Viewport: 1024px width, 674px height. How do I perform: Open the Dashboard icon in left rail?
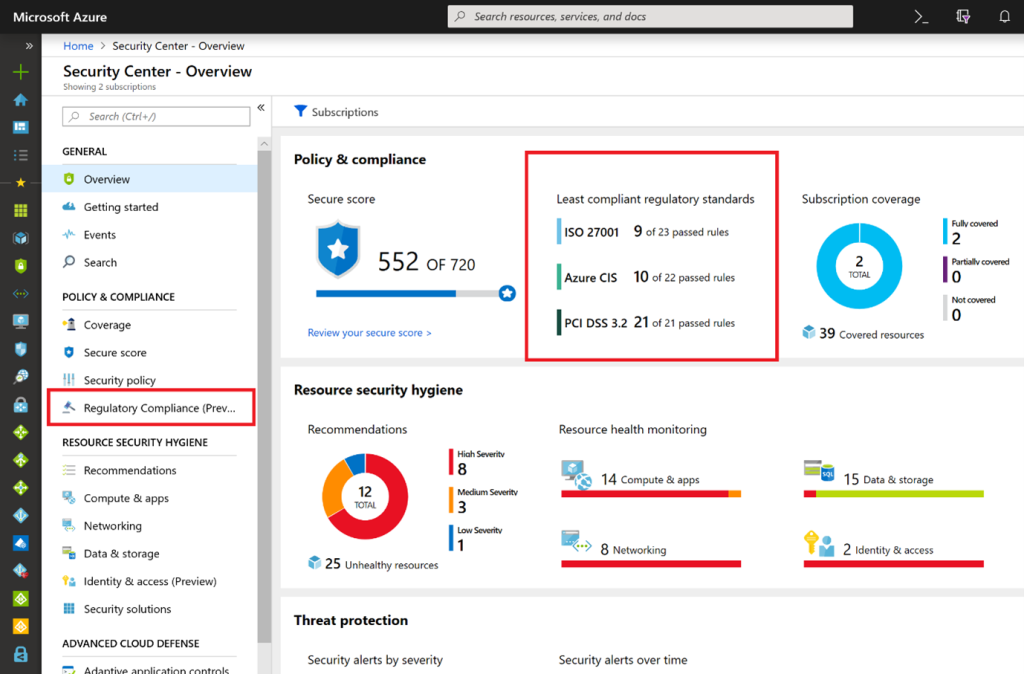[x=20, y=127]
